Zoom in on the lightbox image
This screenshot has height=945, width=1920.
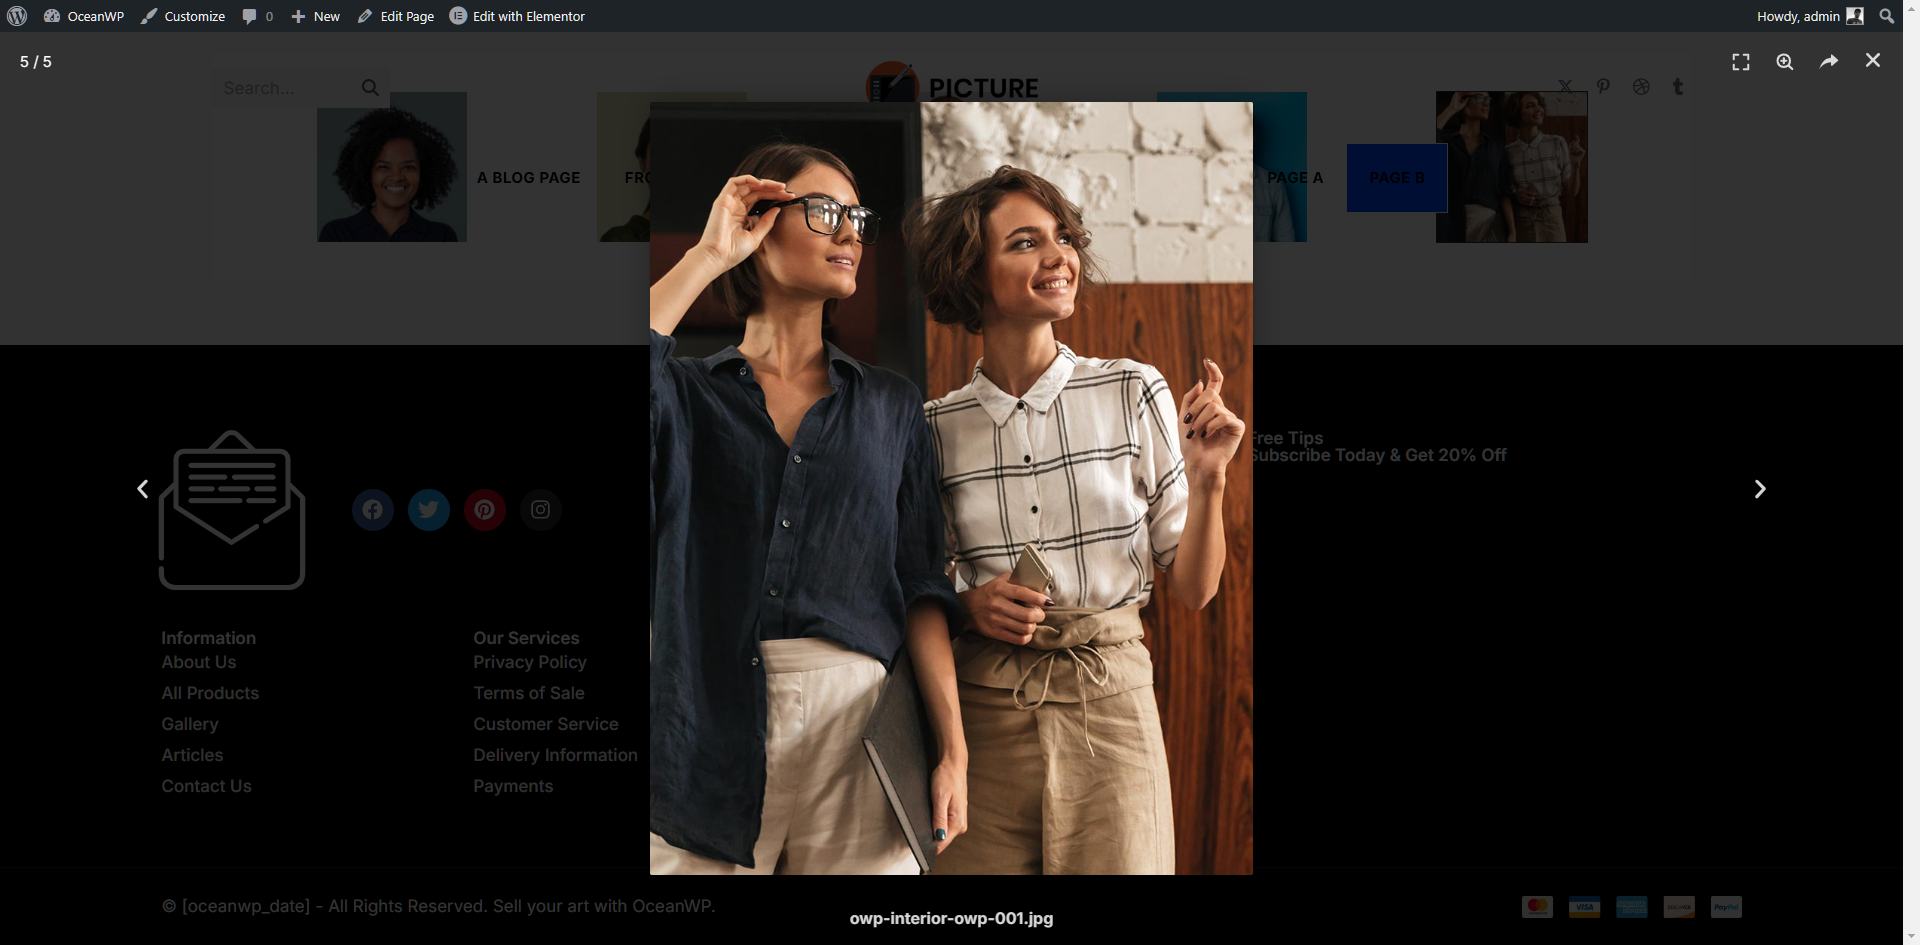1785,62
